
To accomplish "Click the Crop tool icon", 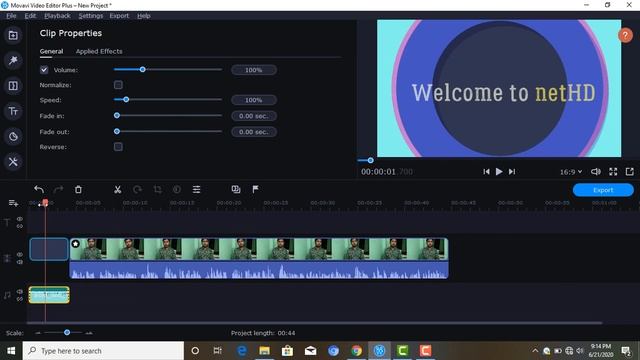I will [x=157, y=189].
